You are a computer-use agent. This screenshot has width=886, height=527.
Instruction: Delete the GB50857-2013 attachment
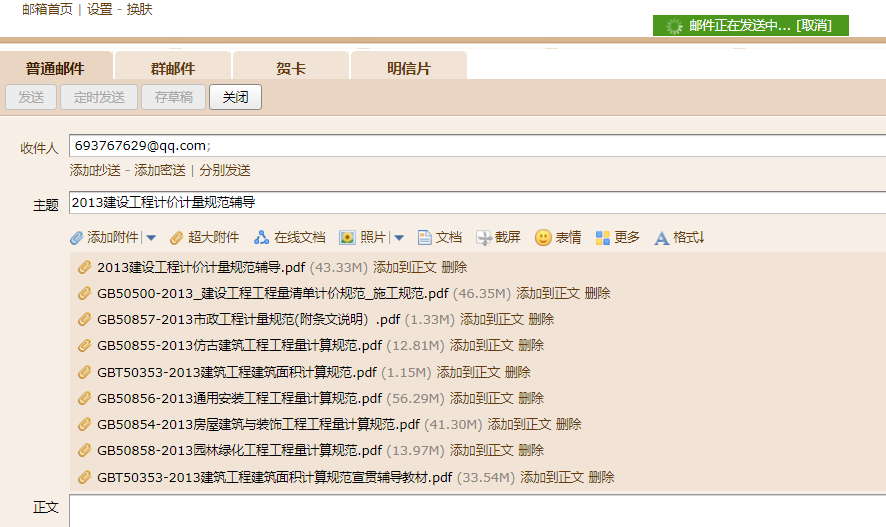pos(541,319)
